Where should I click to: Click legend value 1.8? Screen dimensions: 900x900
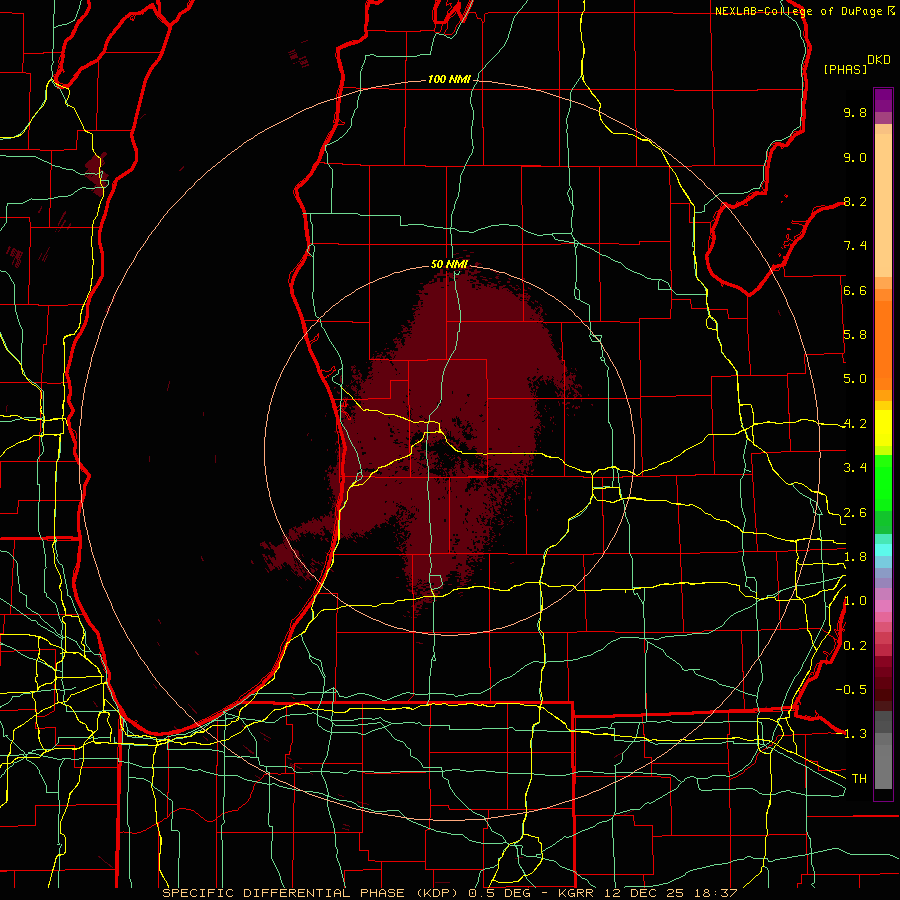click(855, 557)
